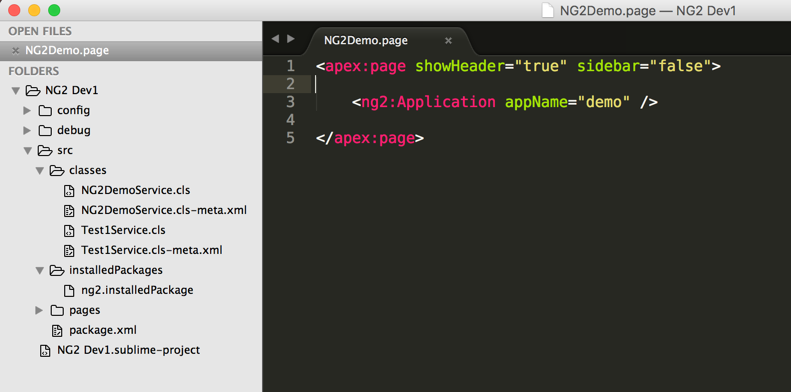Open NG2DemoService.cls-meta.xml in sidebar
Screen dimensions: 791x392
coord(164,210)
